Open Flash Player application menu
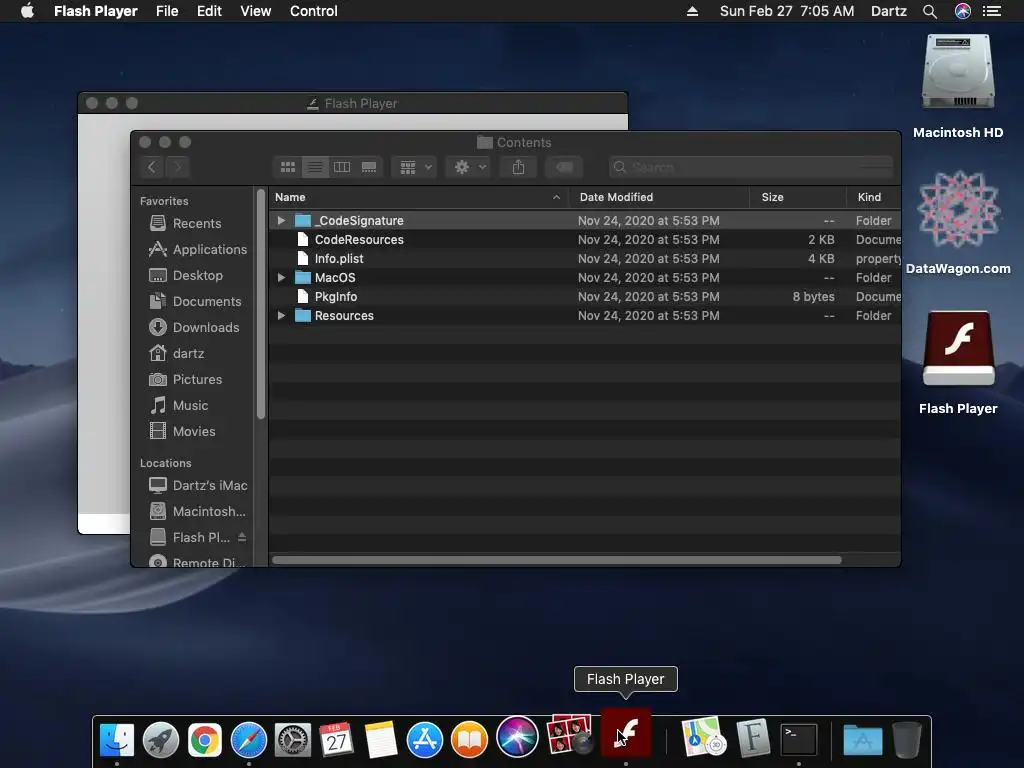 point(95,11)
